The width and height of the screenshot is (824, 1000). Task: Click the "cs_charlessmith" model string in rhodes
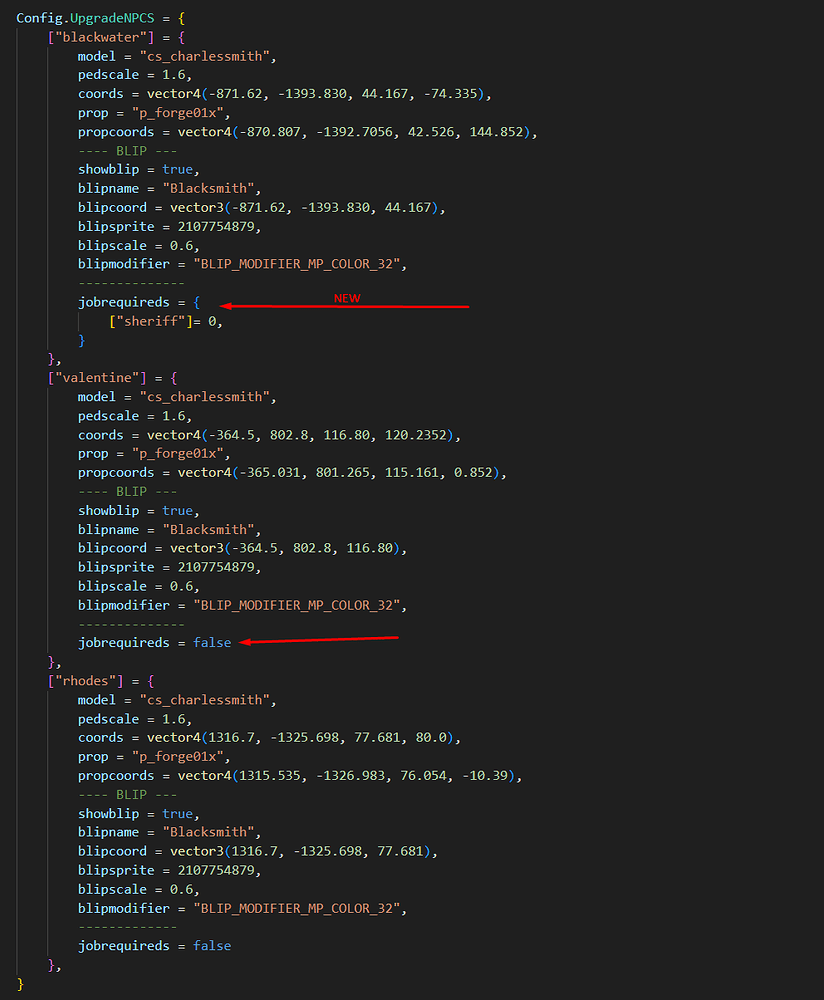click(208, 700)
